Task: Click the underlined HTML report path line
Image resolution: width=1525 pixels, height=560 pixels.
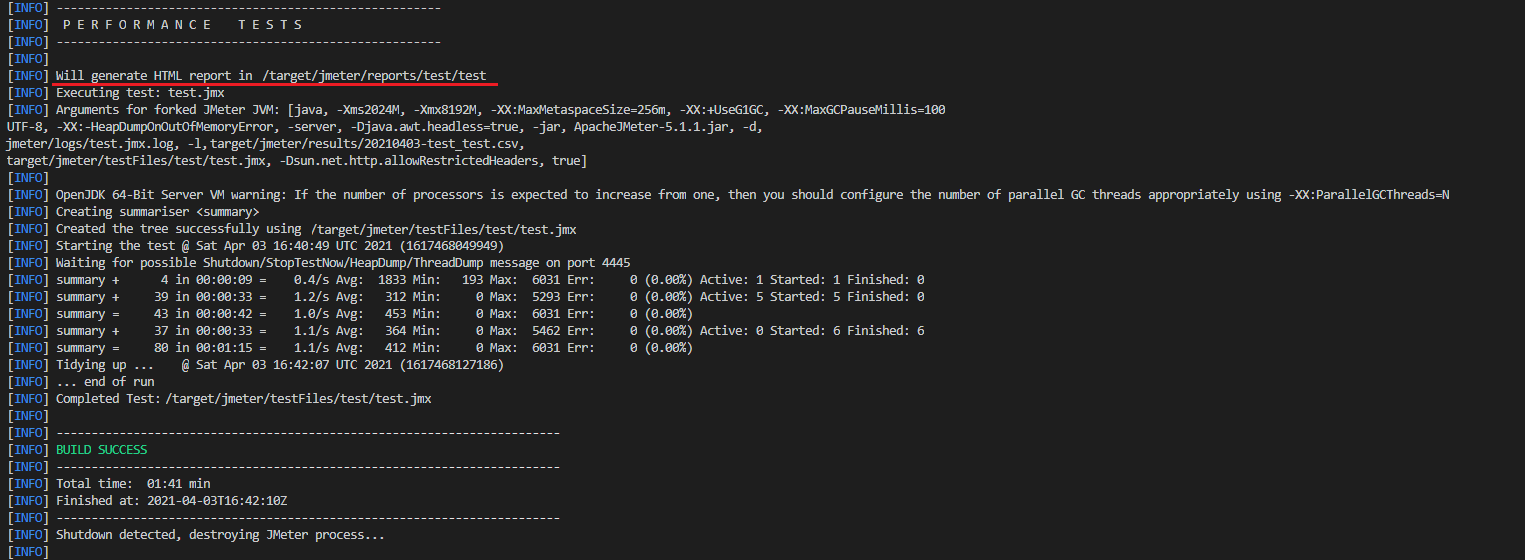Action: [271, 76]
